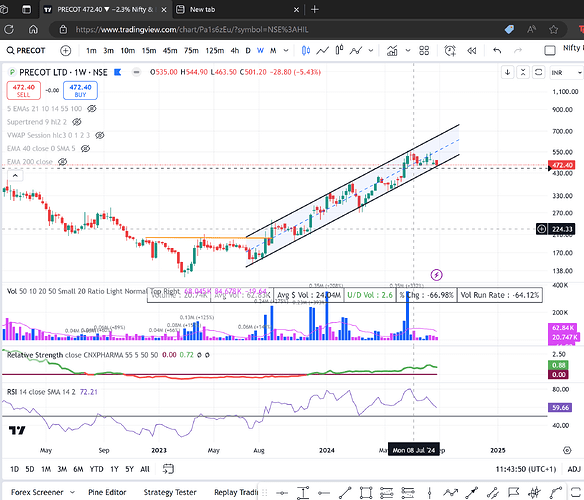Toggle visibility of Supertrend indicator
584x500 pixels.
pos(77,122)
